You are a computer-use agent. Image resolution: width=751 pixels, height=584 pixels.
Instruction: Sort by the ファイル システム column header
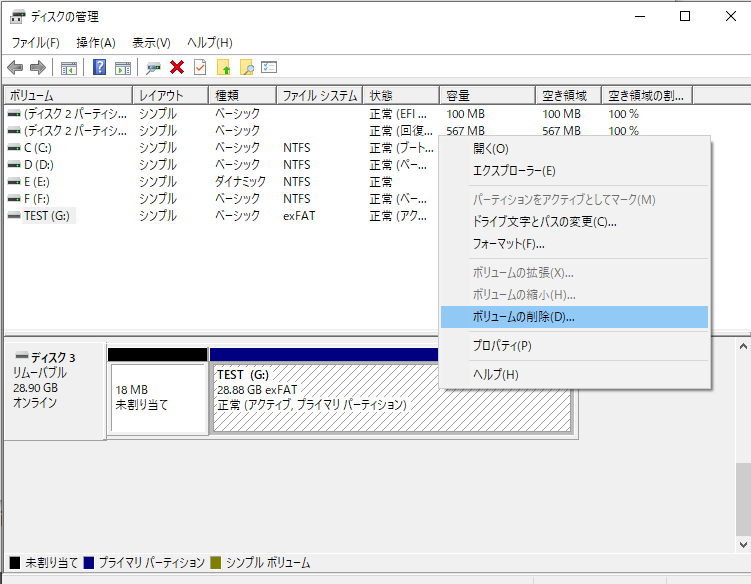tap(320, 96)
